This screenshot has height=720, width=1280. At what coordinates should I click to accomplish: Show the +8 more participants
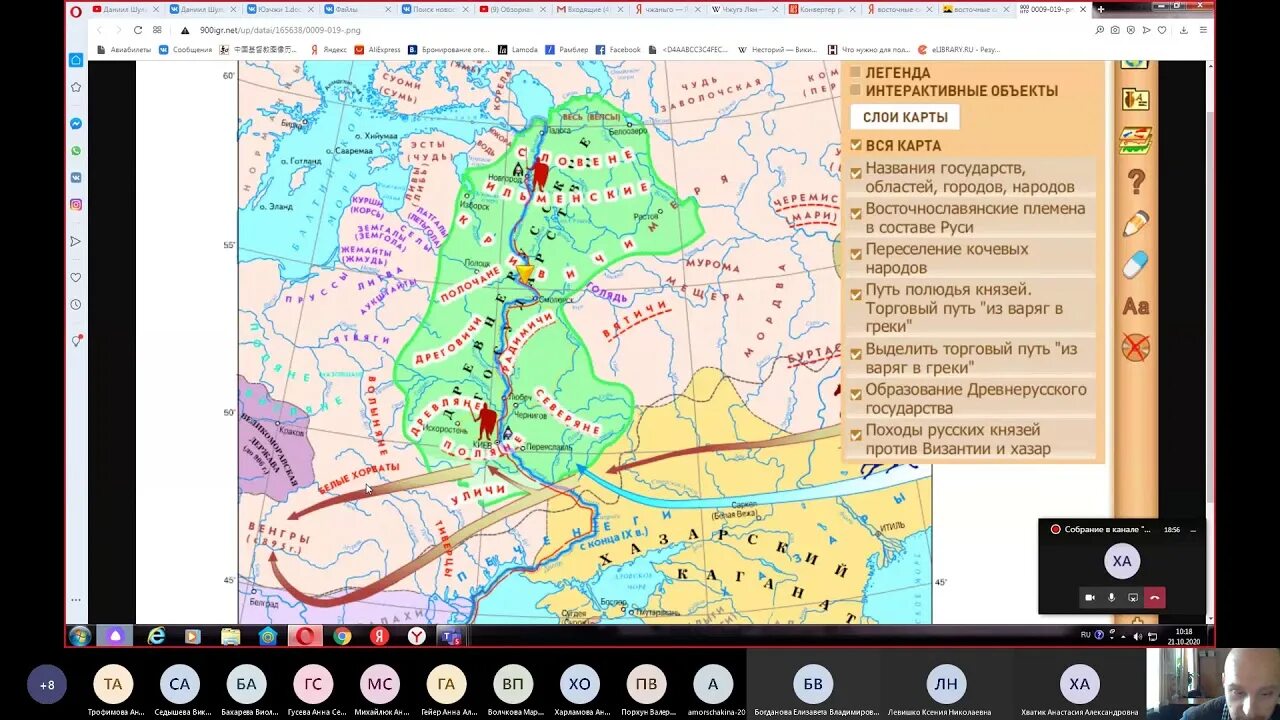47,685
